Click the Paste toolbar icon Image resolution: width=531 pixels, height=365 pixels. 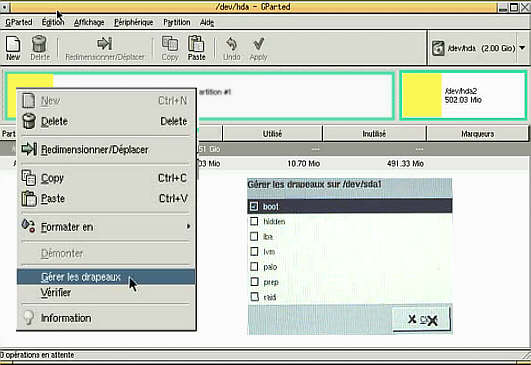[196, 44]
